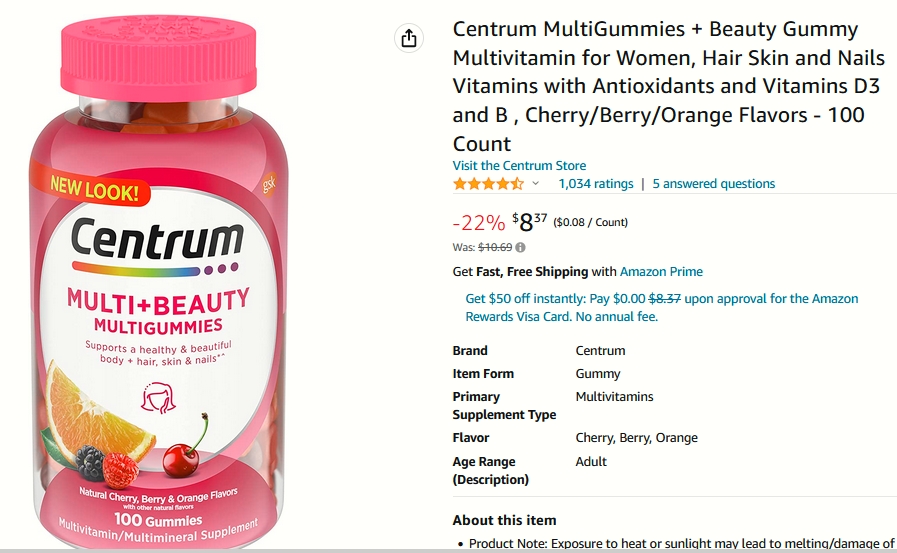897x553 pixels.
Task: Open the 1,034 ratings link
Action: (596, 184)
